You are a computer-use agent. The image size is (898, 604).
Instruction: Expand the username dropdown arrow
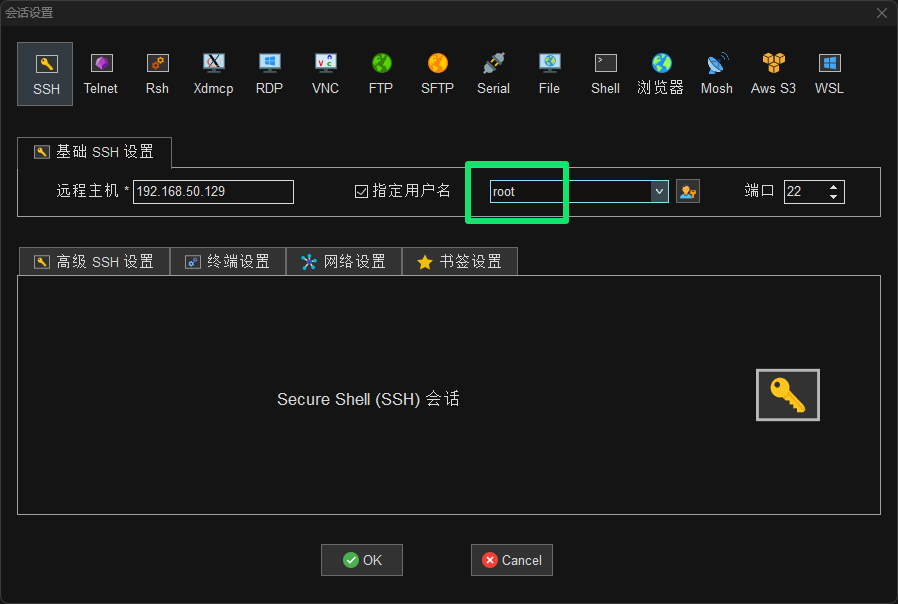click(659, 191)
